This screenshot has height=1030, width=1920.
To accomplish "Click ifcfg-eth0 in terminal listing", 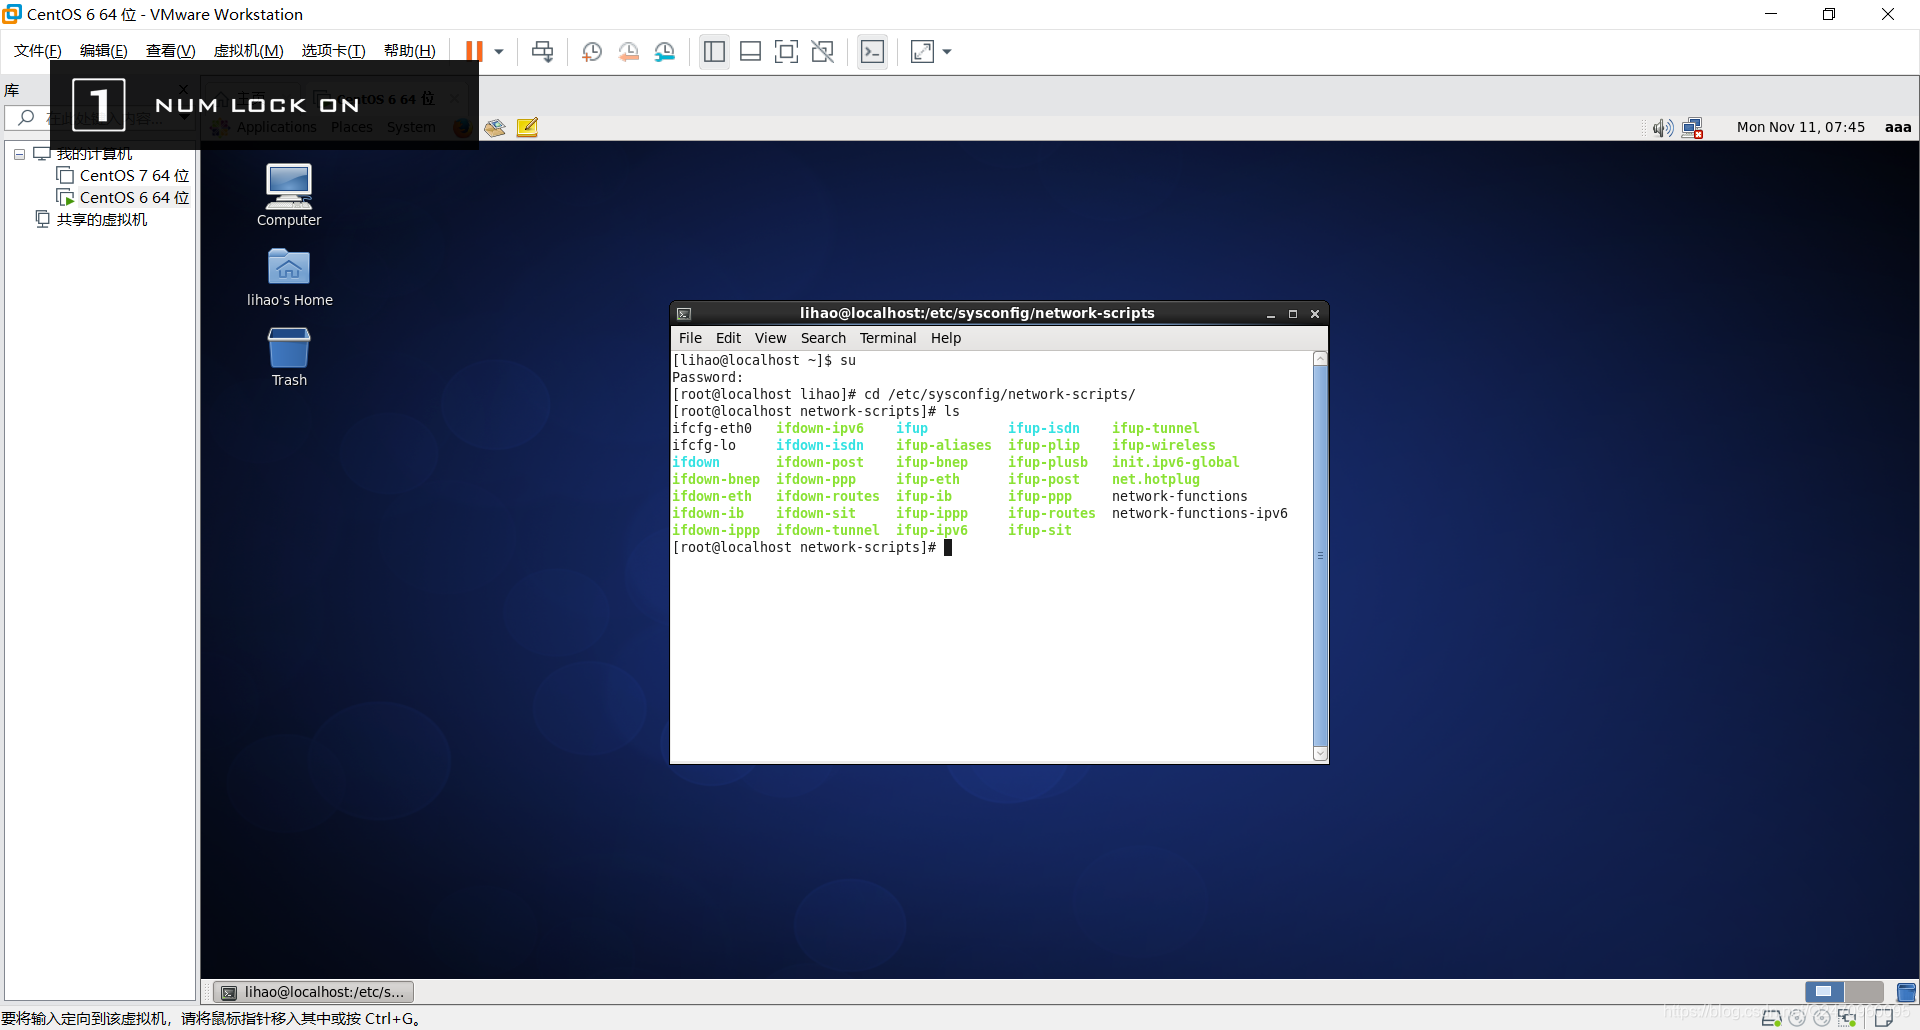I will point(711,428).
